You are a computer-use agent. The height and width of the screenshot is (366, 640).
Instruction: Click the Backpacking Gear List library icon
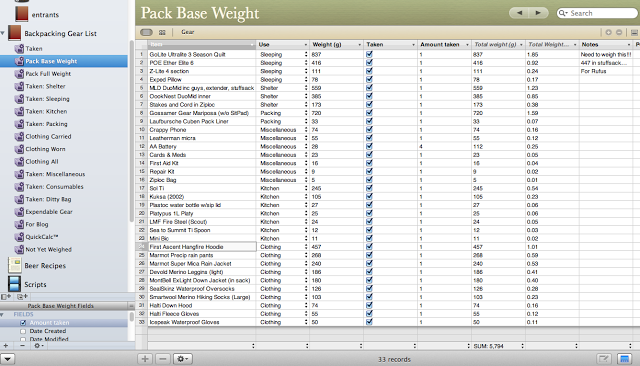(x=15, y=33)
